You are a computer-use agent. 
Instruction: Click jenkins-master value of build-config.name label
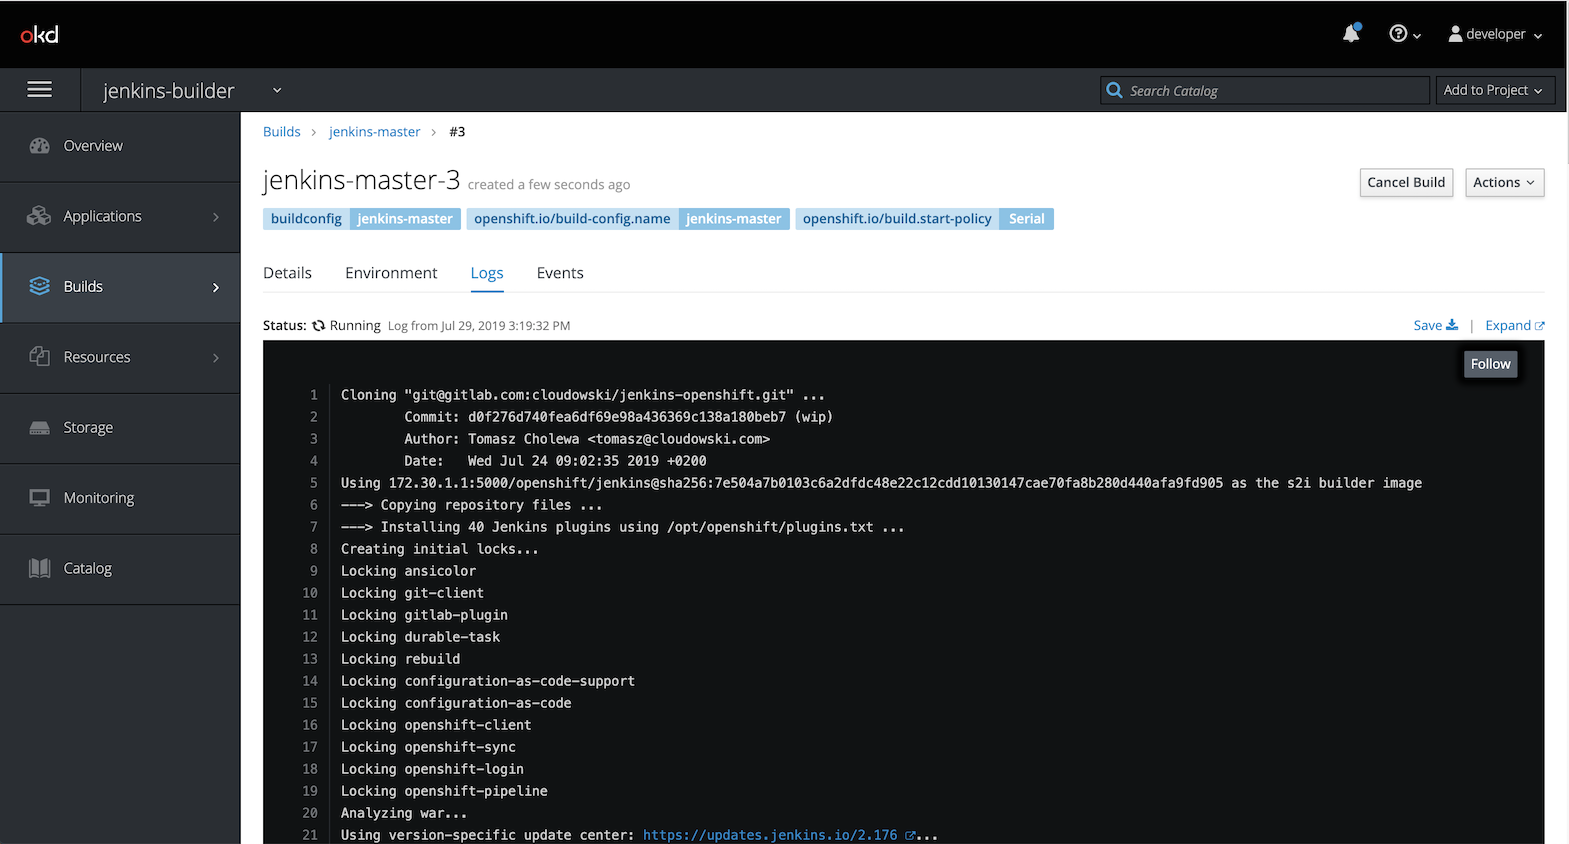coord(734,219)
